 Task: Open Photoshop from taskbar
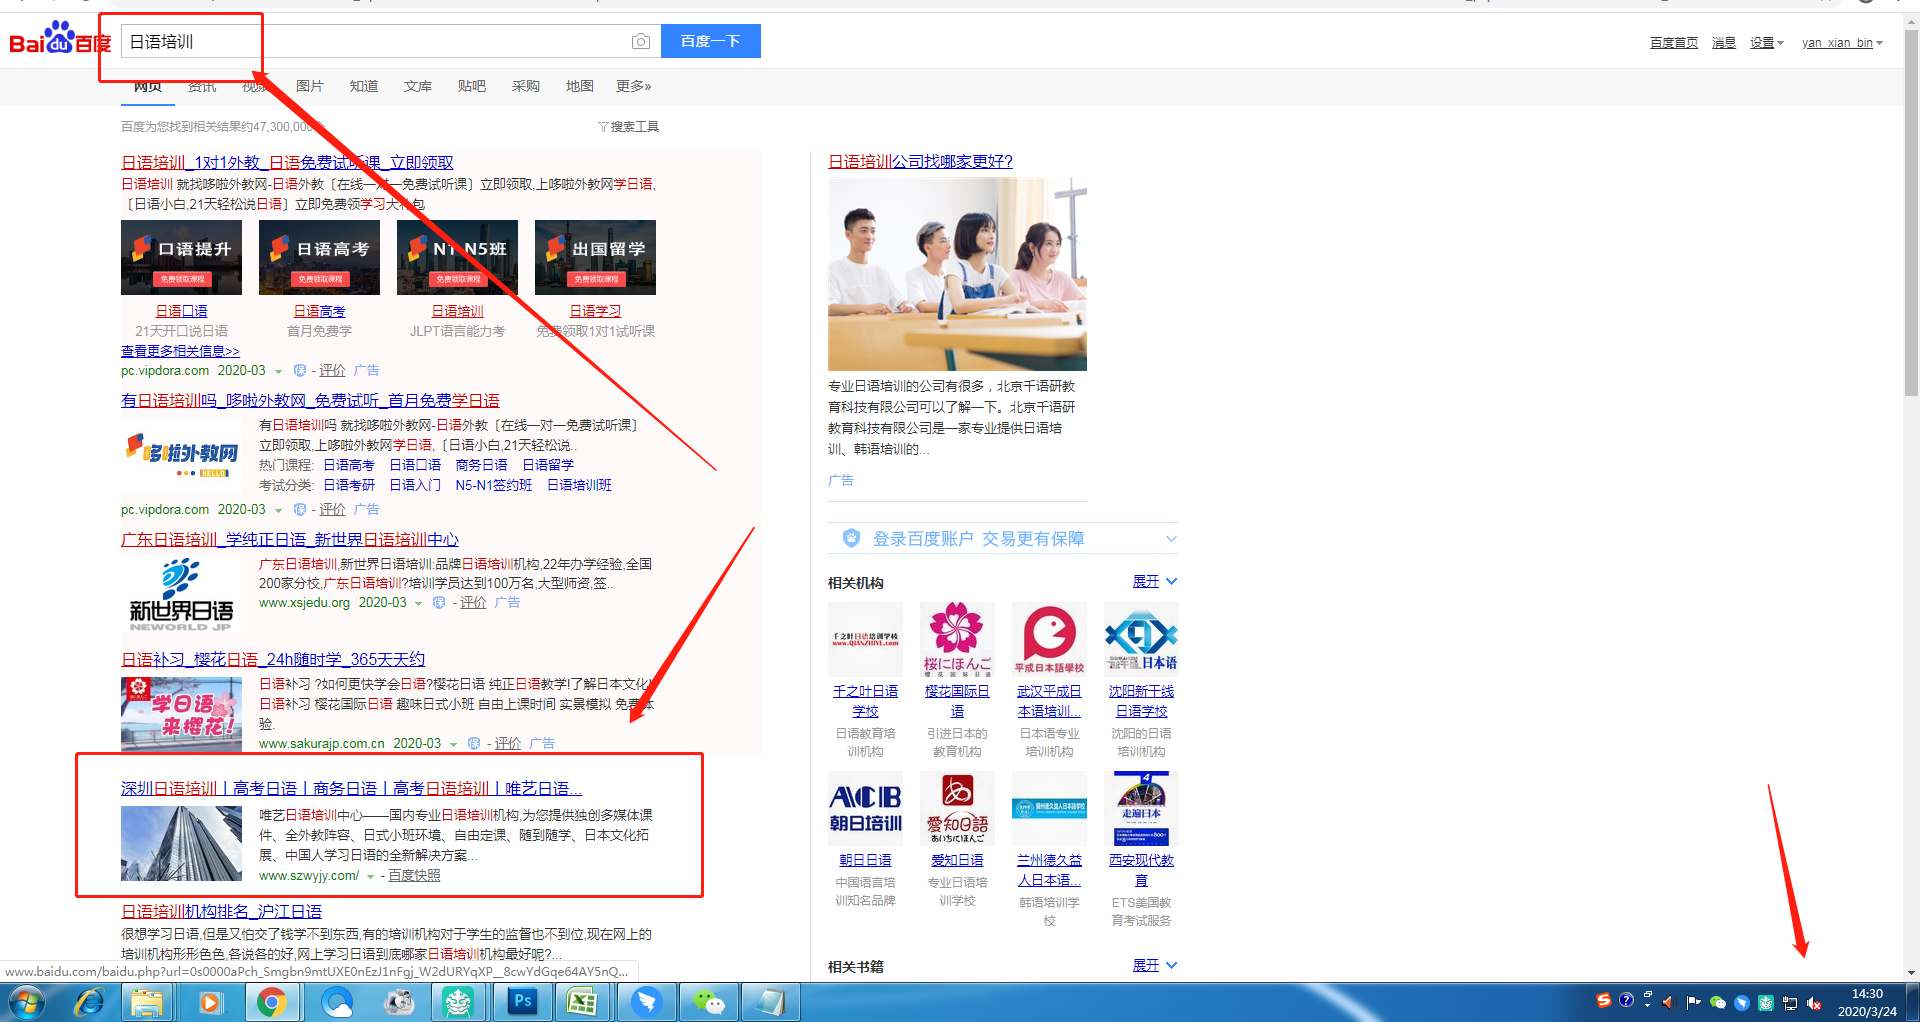[x=522, y=1002]
